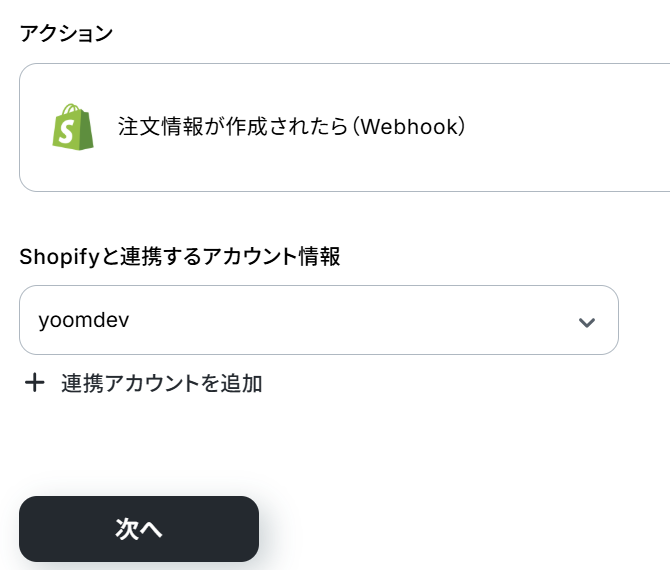This screenshot has width=670, height=570.
Task: Click the アカウントを追加 text under the dropdown
Action: tap(180, 383)
